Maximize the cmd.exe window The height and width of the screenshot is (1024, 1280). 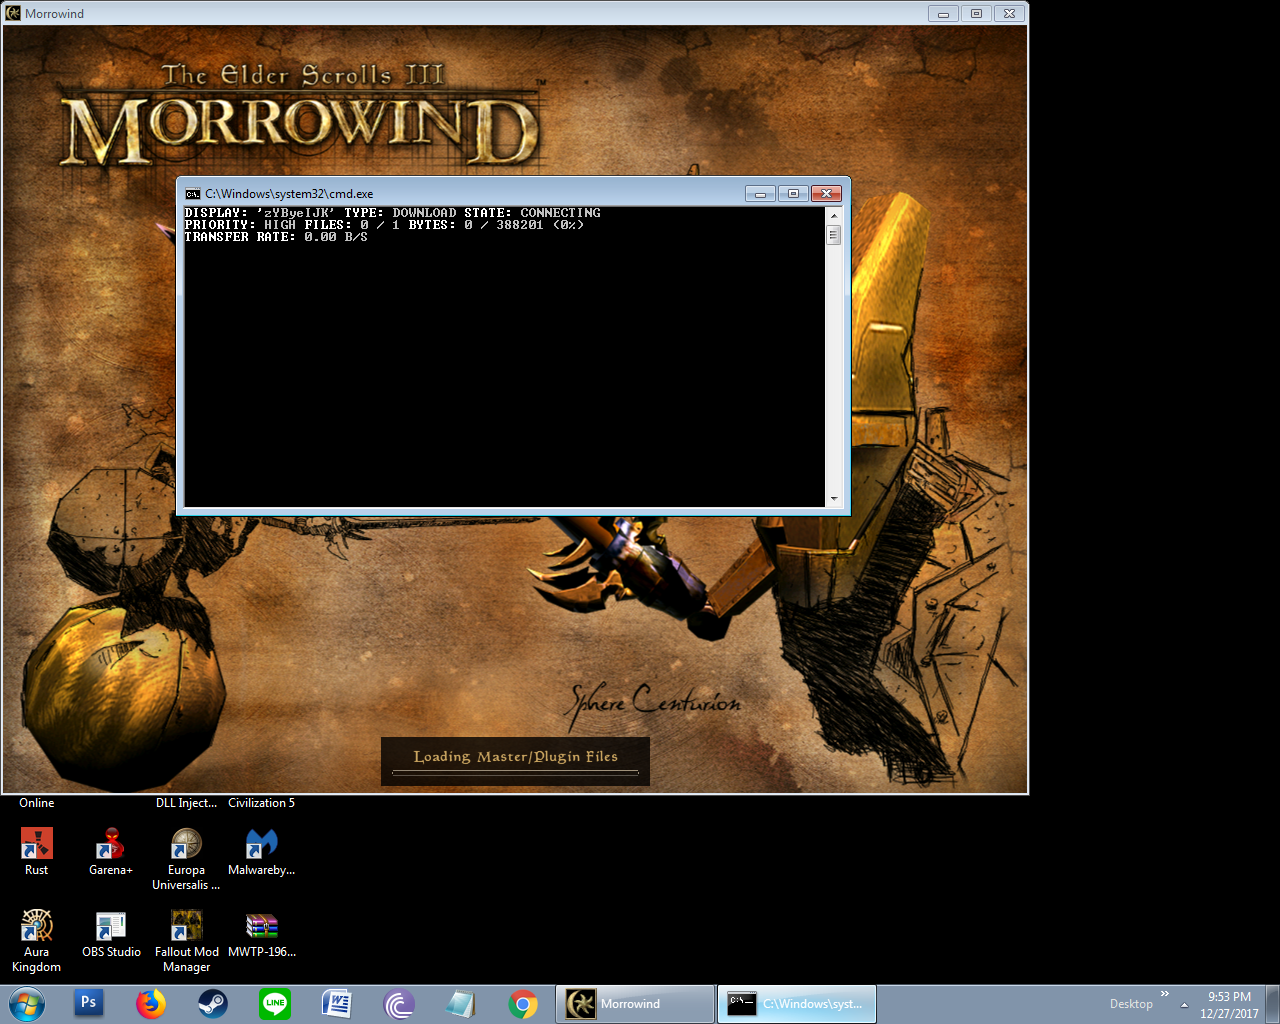[x=793, y=193]
